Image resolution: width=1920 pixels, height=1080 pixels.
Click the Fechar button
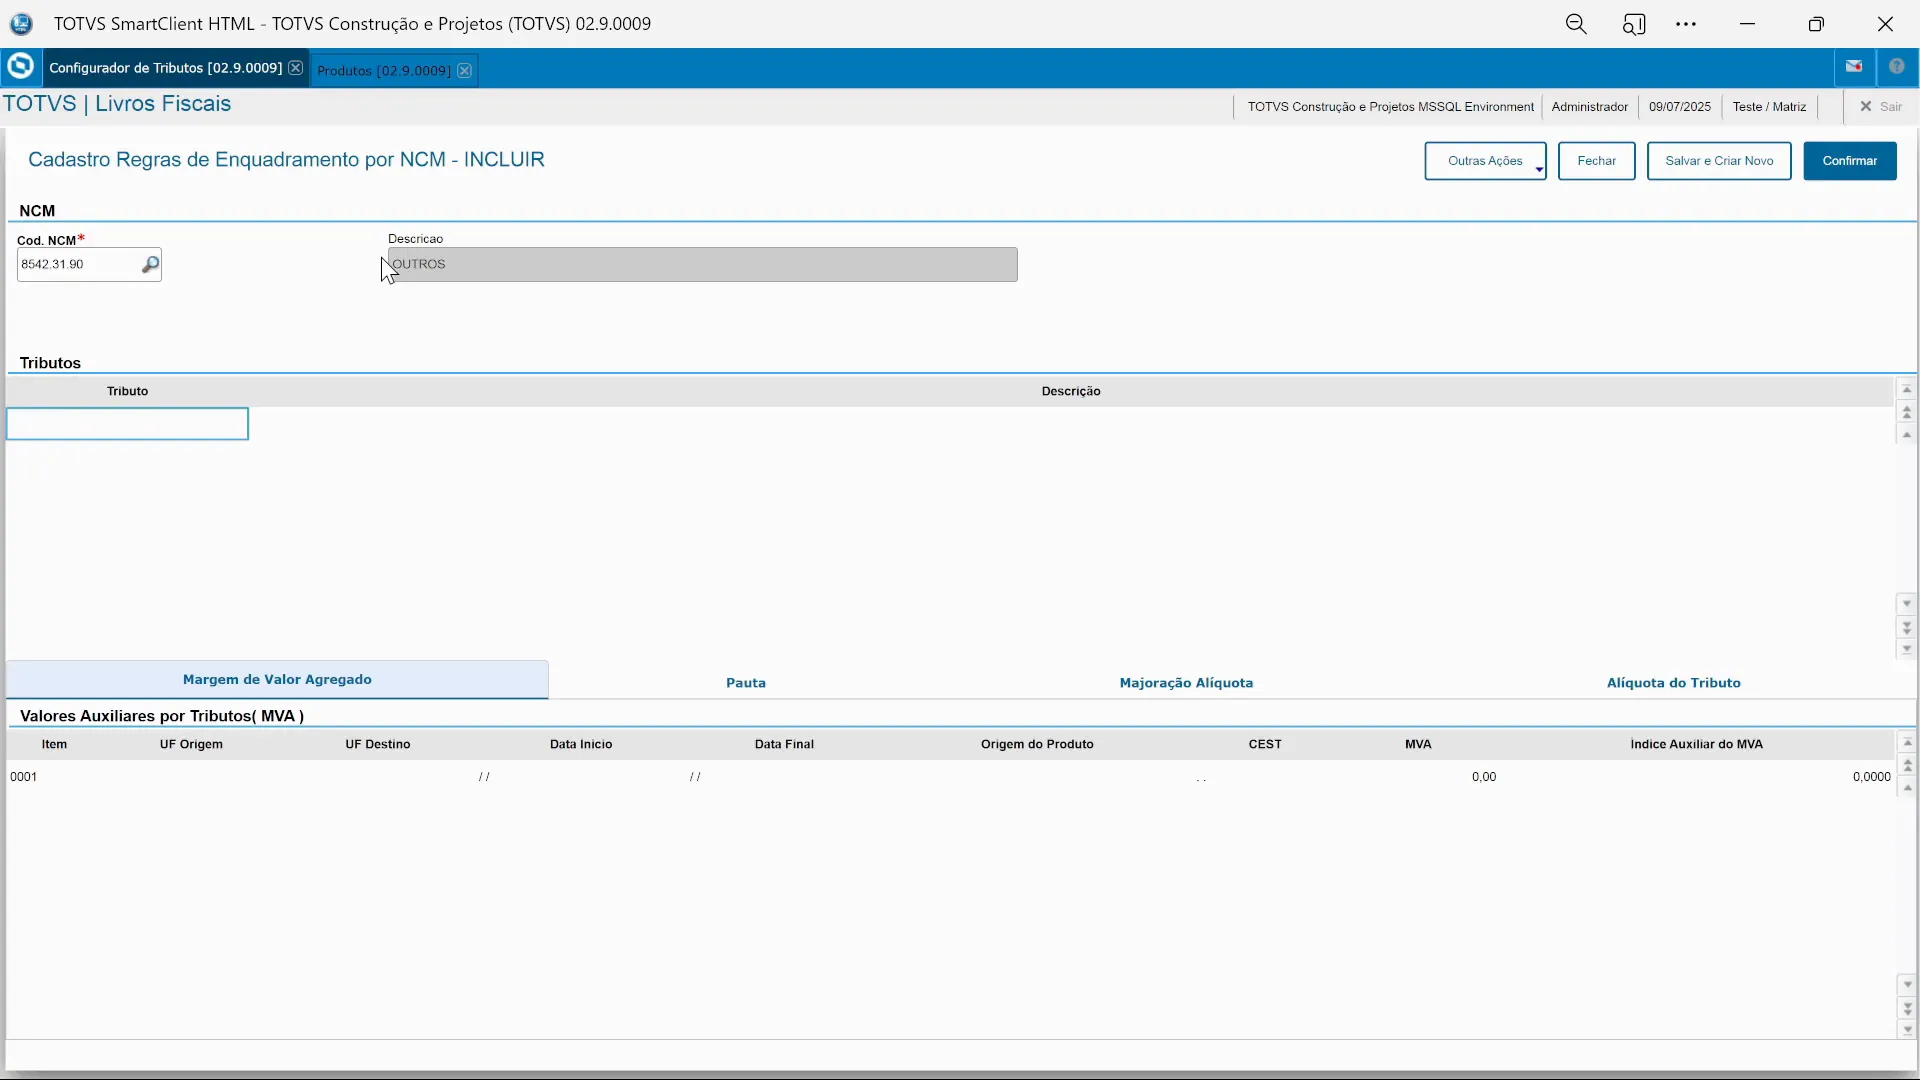click(x=1597, y=161)
